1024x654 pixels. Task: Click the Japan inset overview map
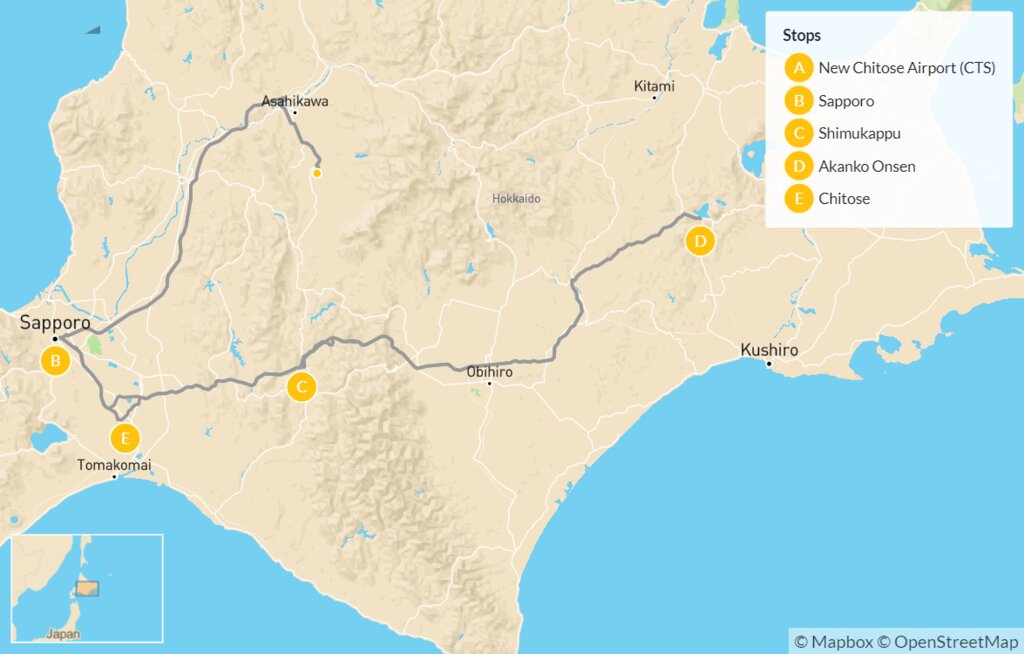point(86,589)
